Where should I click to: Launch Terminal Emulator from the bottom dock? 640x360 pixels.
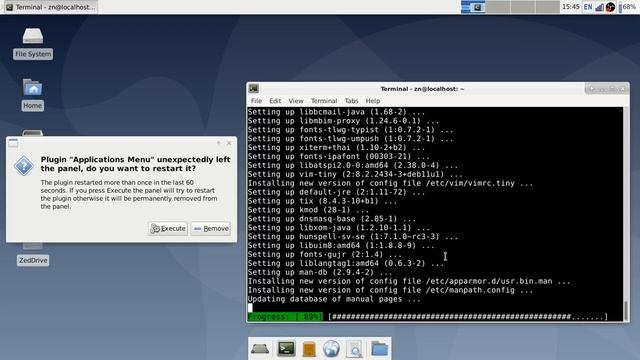tap(286, 349)
